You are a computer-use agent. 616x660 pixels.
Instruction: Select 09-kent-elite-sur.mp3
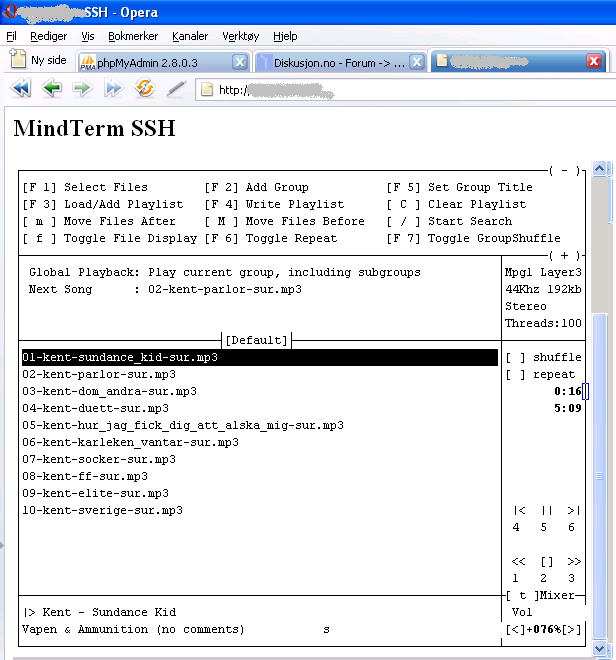tap(96, 493)
